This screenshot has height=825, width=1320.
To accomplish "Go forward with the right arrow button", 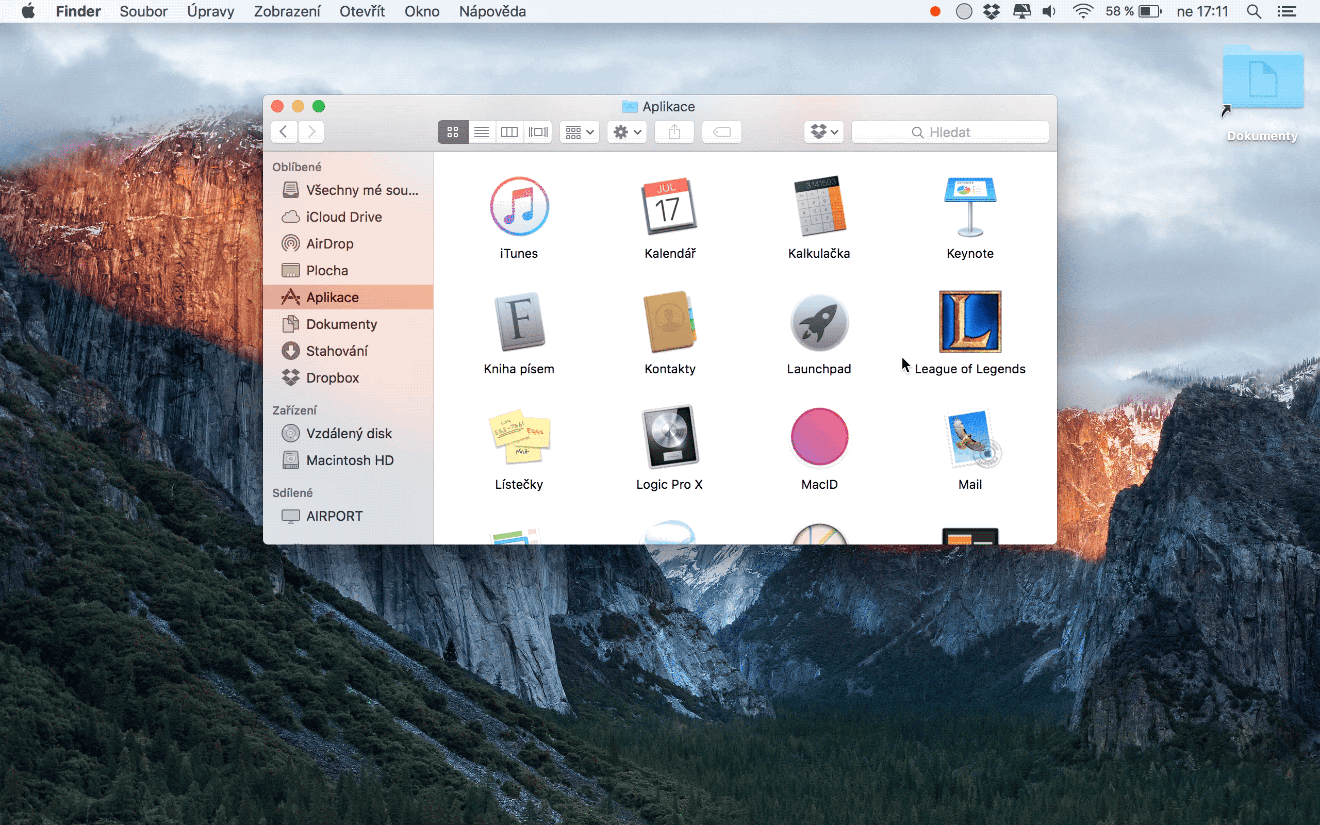I will (x=311, y=132).
